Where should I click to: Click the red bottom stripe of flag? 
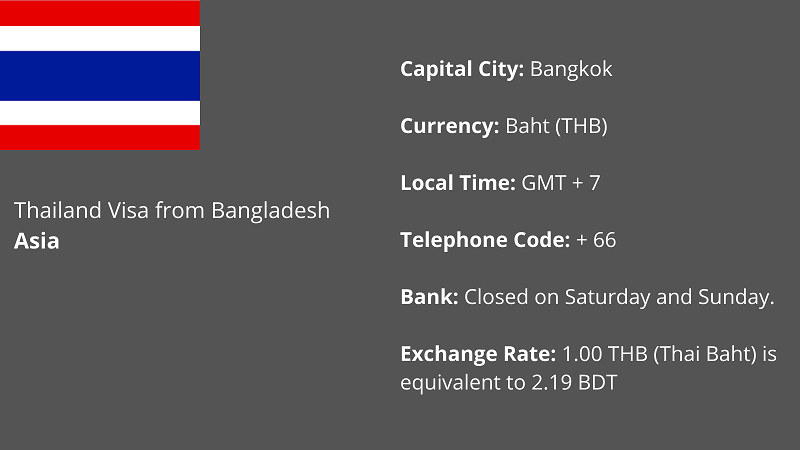[100, 138]
